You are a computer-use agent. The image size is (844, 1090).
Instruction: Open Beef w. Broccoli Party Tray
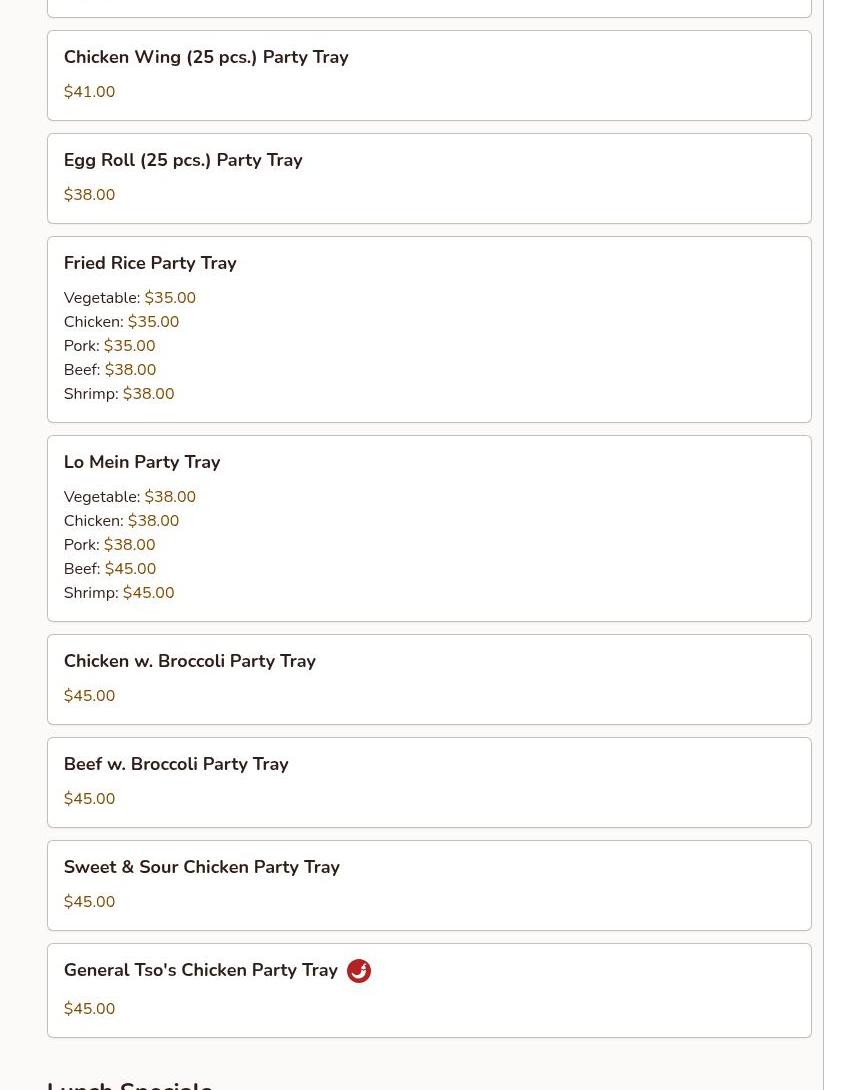click(x=176, y=765)
